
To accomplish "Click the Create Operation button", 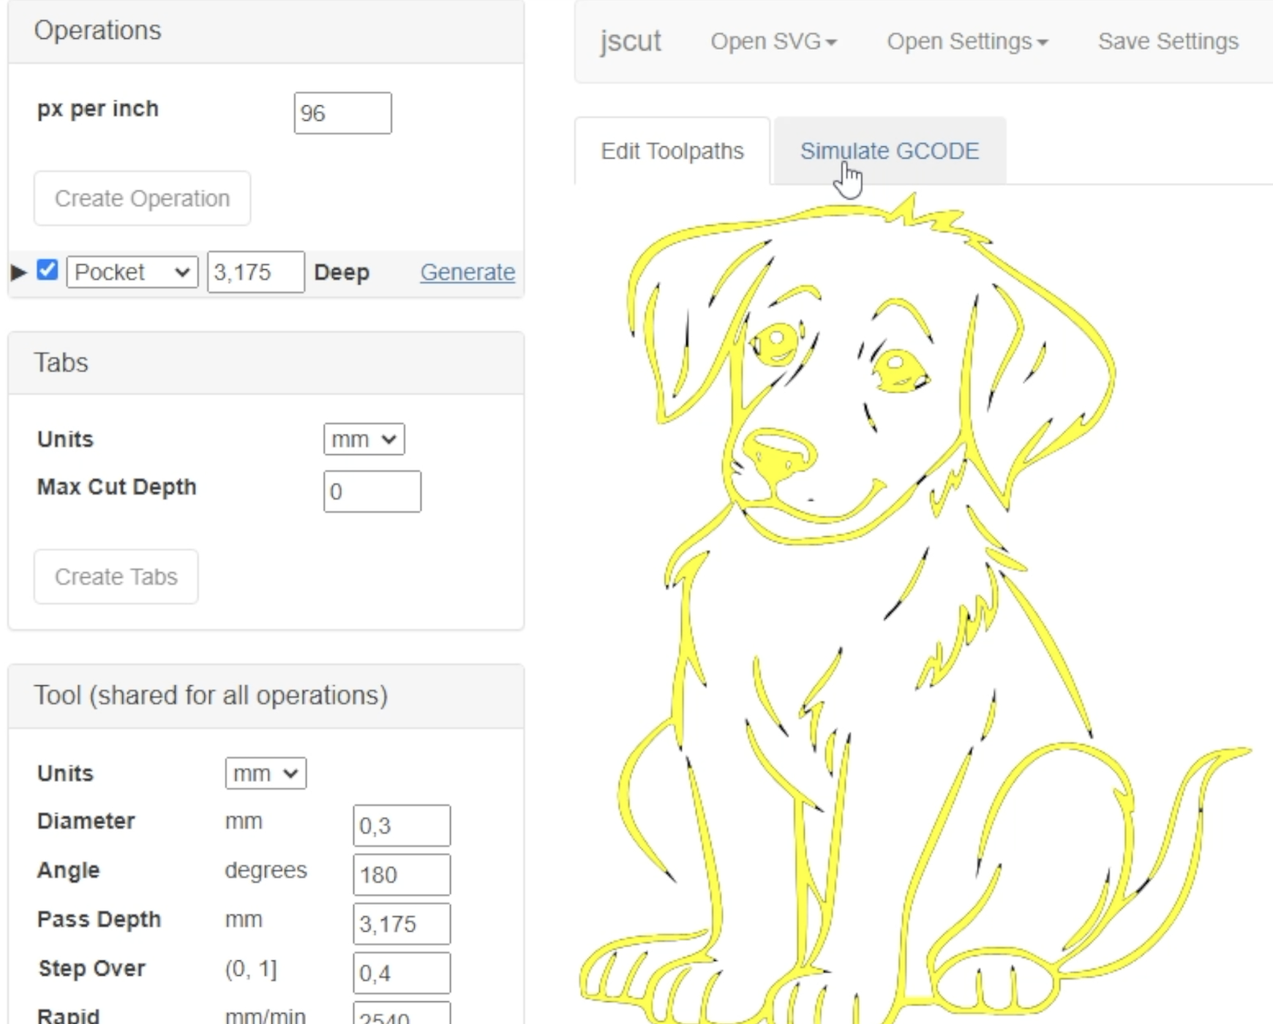I will point(142,198).
